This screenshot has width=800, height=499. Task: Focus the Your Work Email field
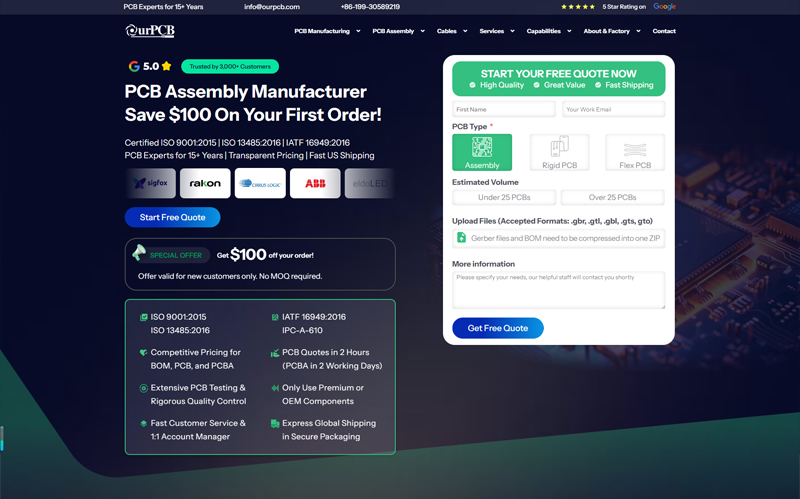614,109
